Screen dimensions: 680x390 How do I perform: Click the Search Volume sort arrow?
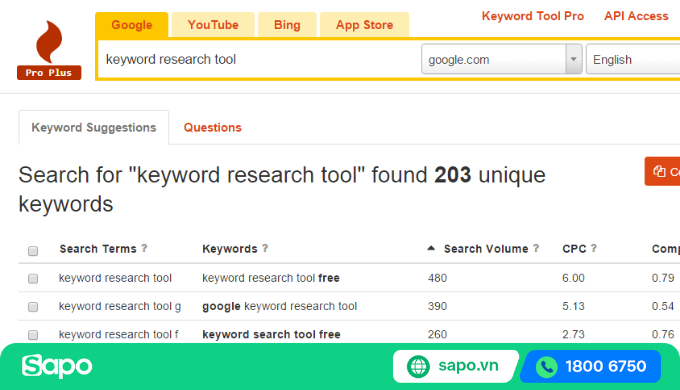[431, 248]
